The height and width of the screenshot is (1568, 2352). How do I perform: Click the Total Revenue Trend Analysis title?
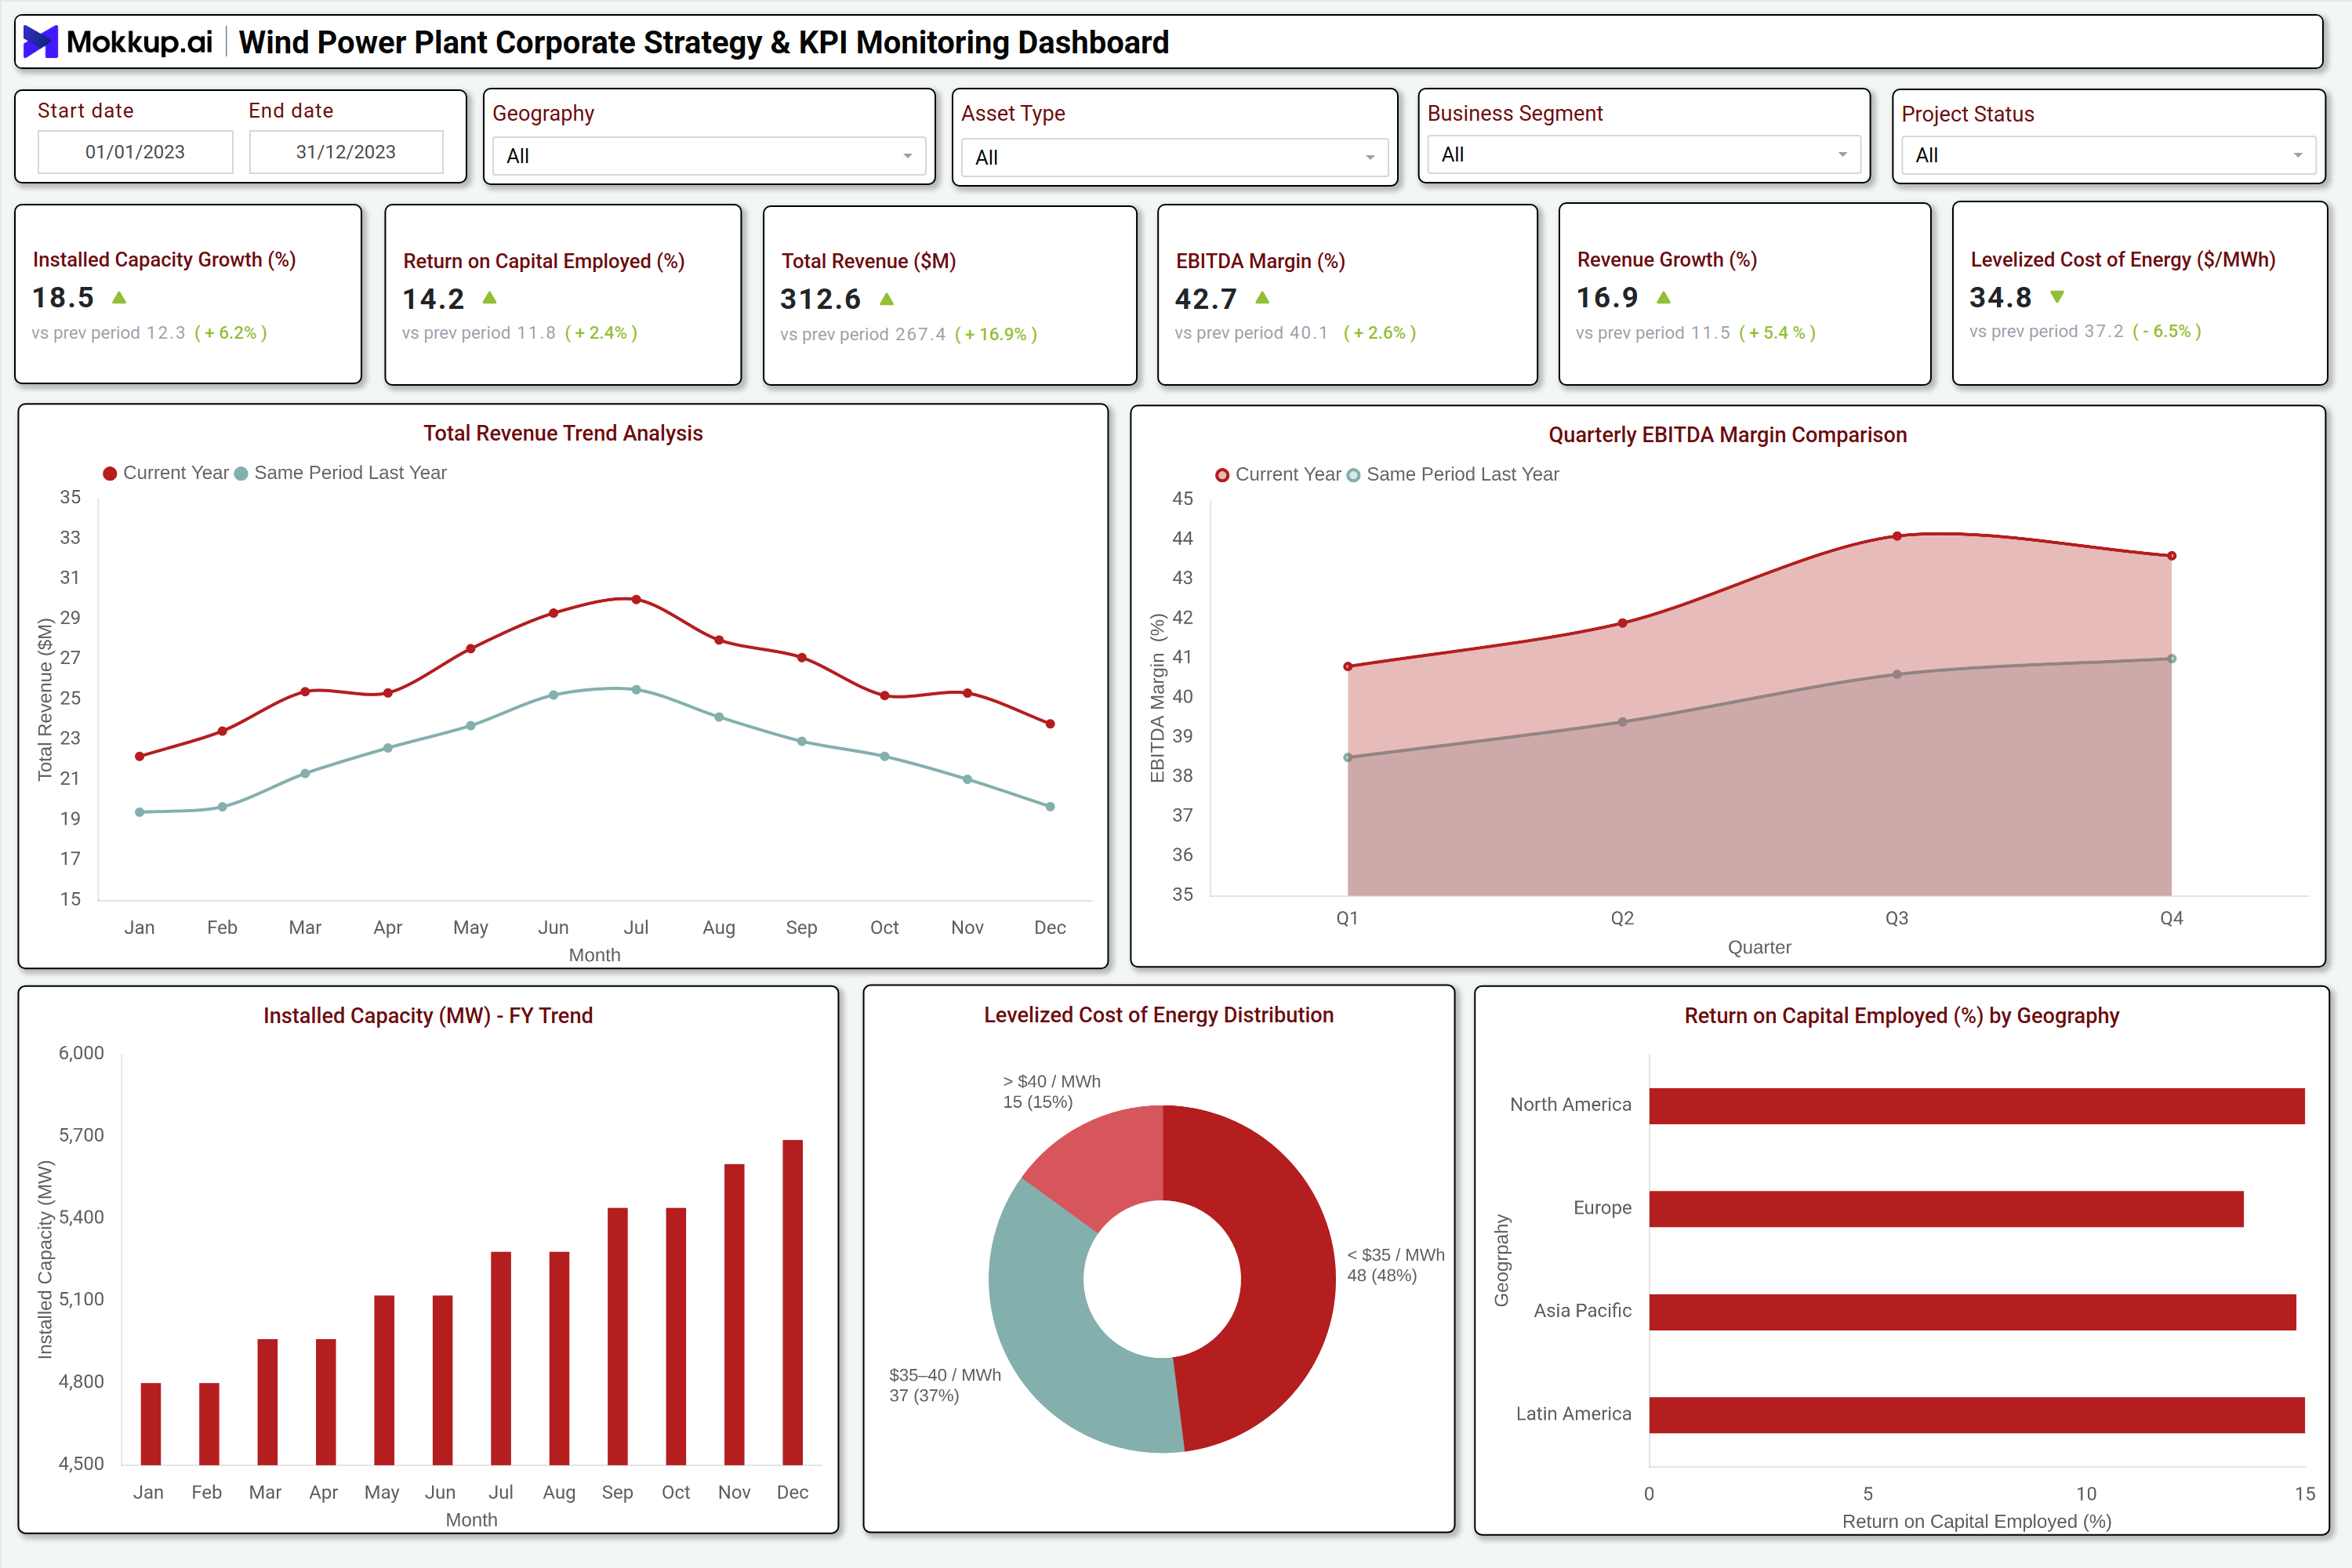563,433
